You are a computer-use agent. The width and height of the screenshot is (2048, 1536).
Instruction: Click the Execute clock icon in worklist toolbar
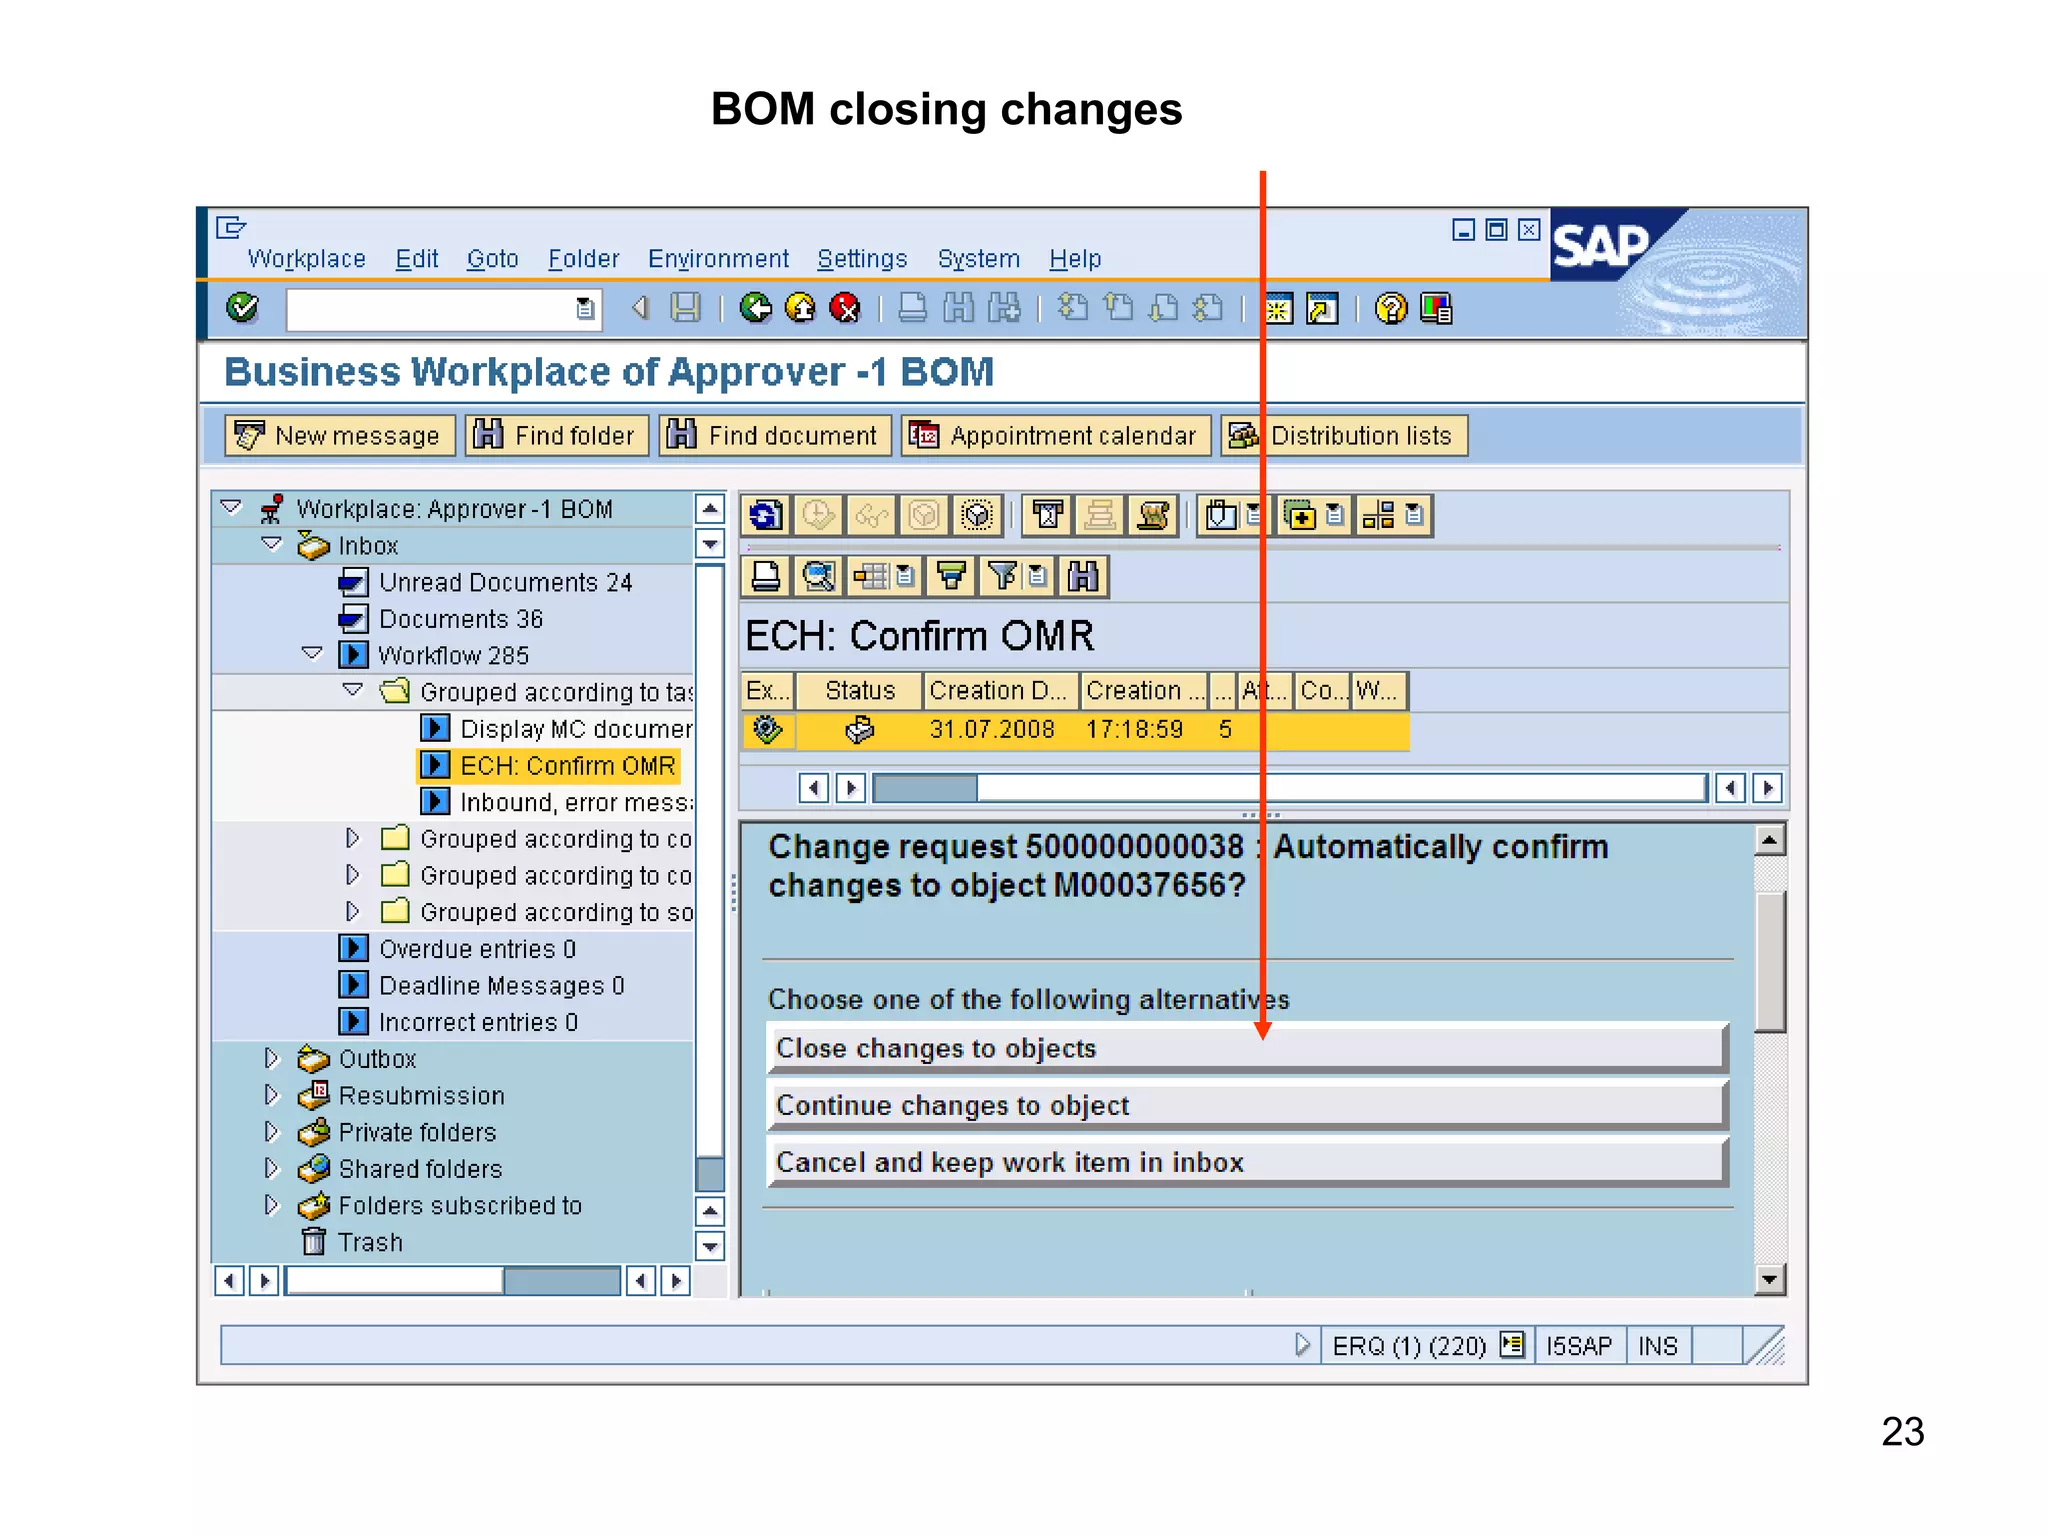819,516
